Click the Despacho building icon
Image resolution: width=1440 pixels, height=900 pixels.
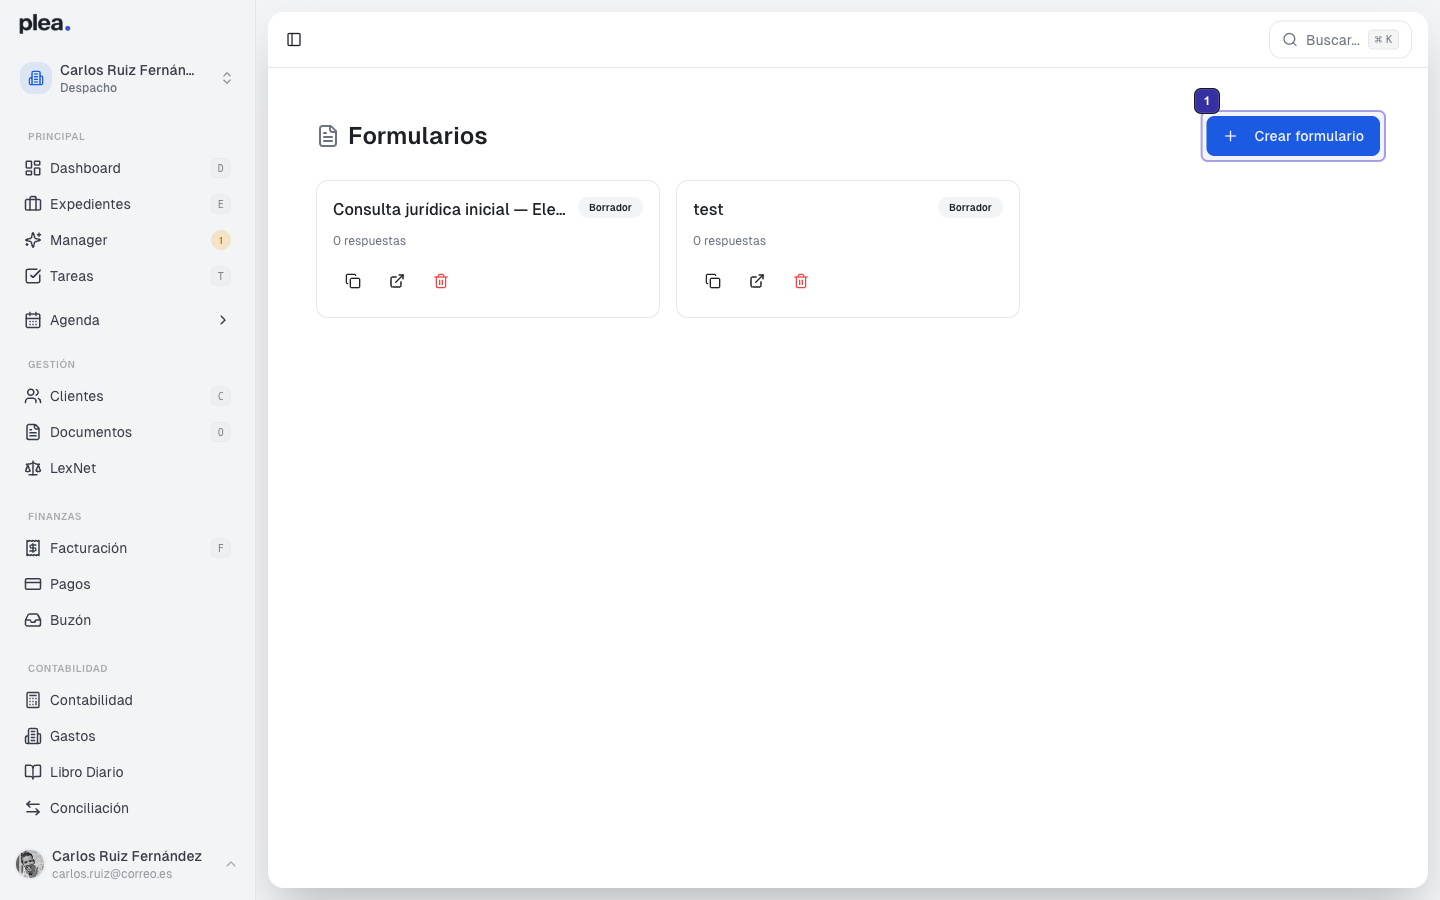pos(36,78)
